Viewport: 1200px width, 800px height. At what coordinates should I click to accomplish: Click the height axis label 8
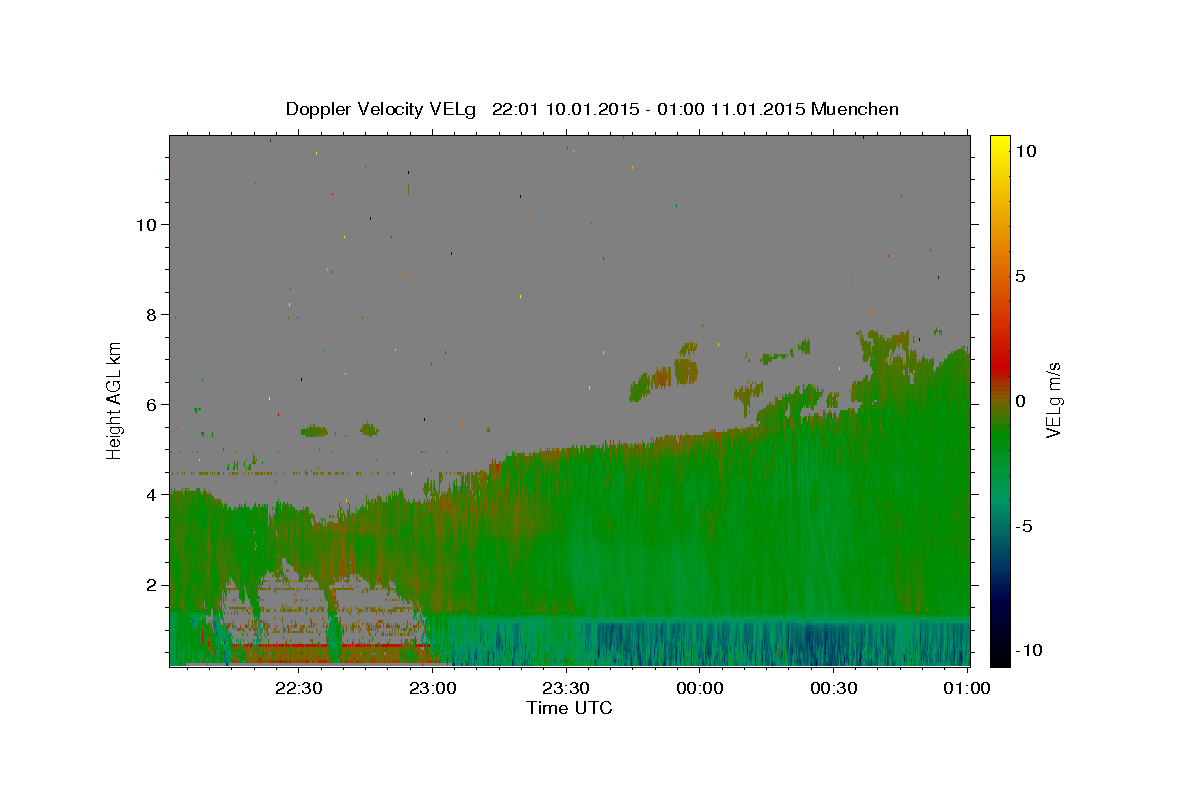(152, 314)
